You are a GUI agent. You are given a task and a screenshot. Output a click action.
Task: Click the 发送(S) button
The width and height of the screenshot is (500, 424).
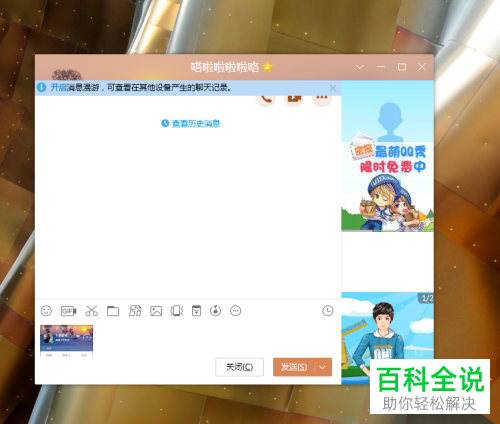coord(294,367)
